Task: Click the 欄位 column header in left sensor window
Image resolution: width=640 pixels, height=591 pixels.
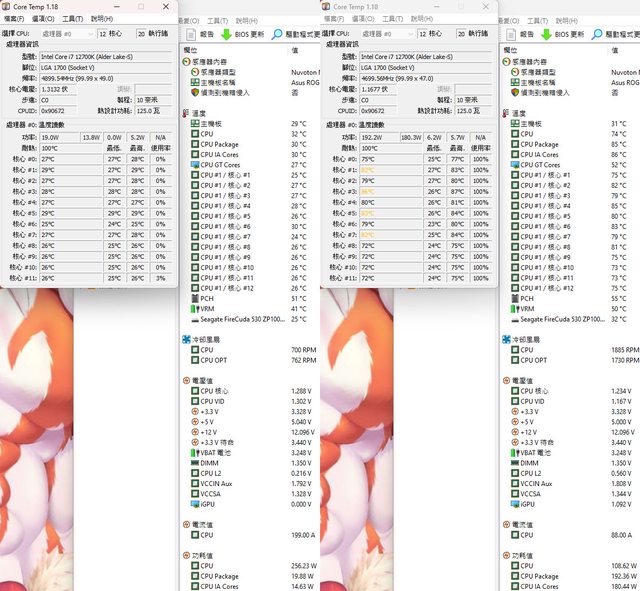Action: coord(191,49)
